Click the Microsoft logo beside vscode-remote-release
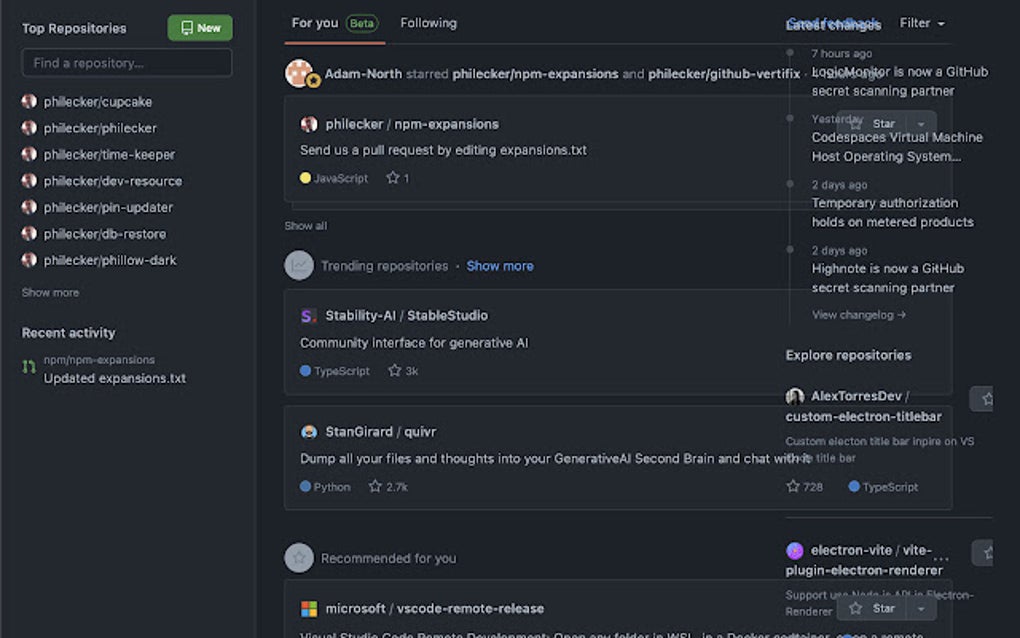Viewport: 1020px width, 638px height. coord(308,607)
